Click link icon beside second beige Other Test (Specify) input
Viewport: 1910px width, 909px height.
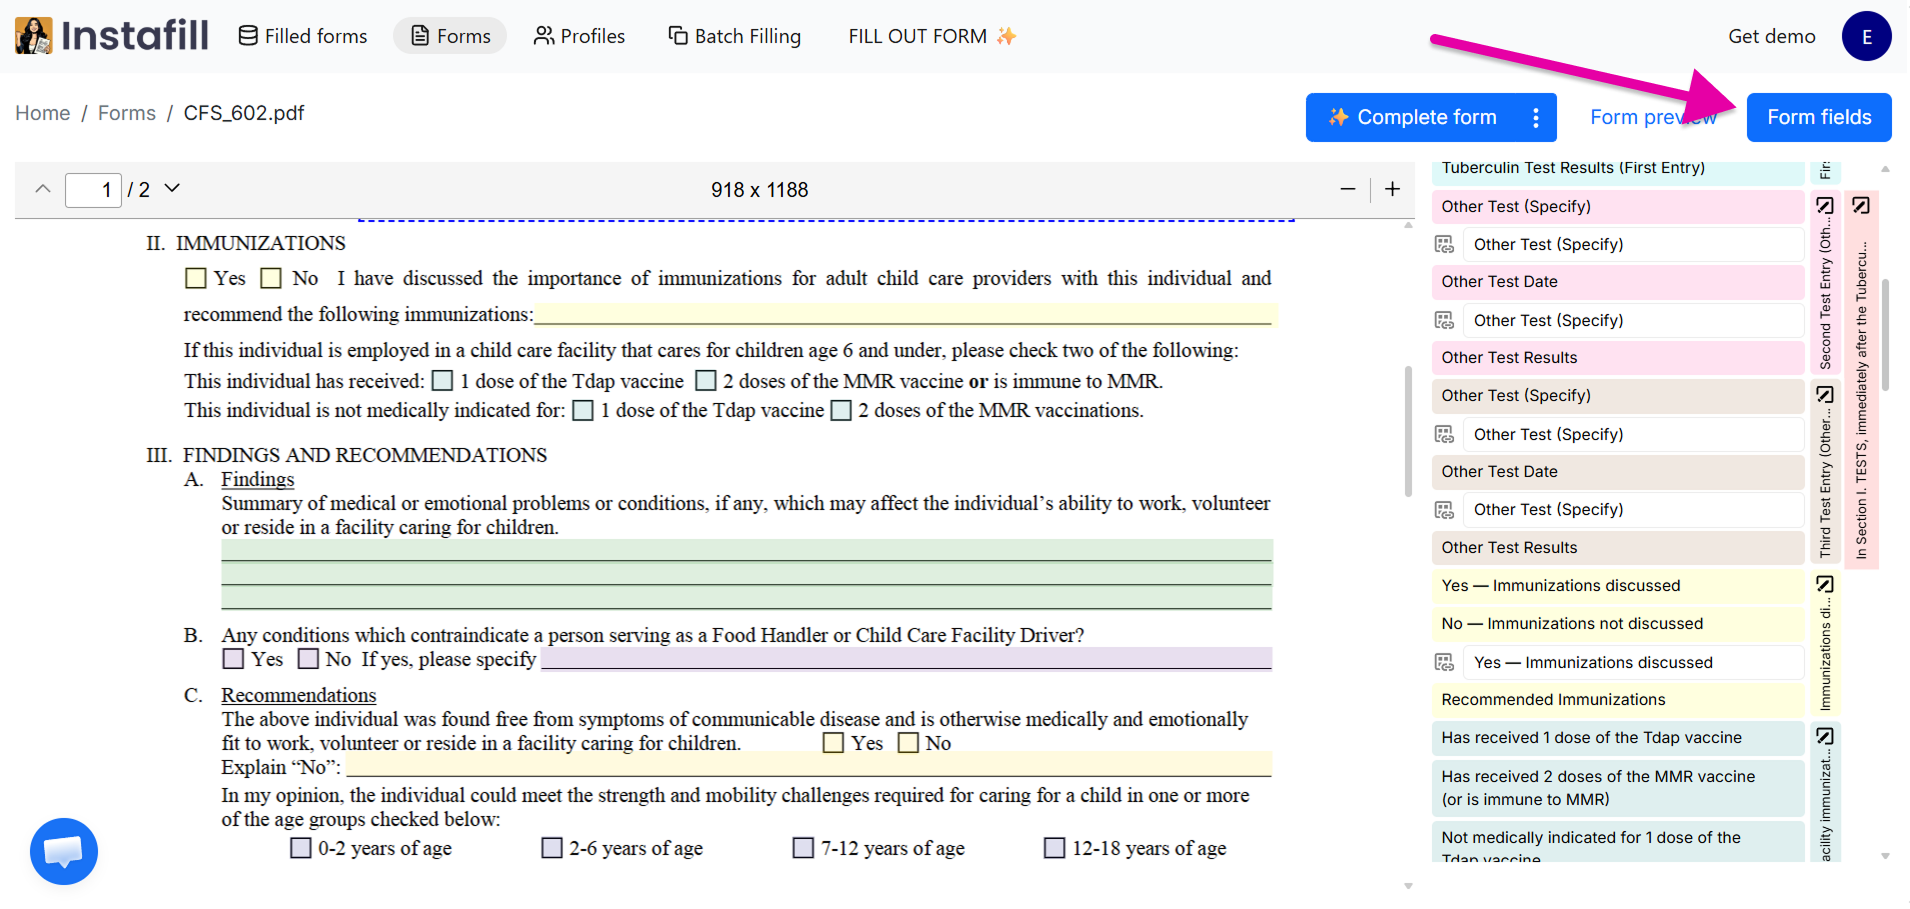pos(1444,510)
